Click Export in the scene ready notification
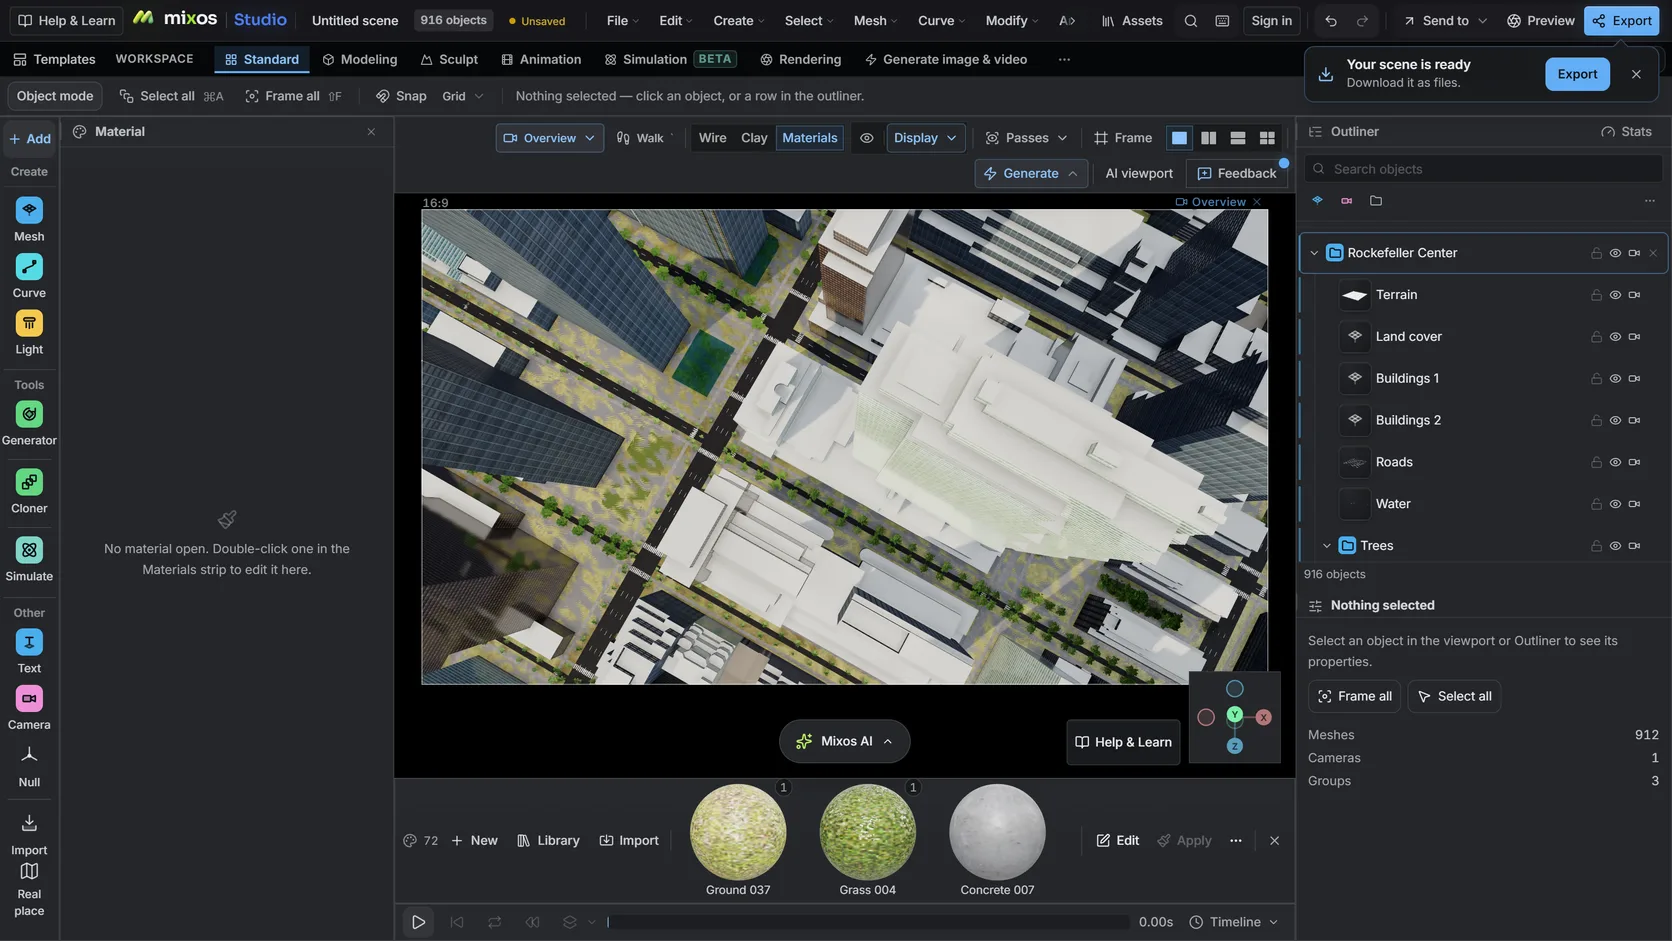The width and height of the screenshot is (1672, 941). click(x=1577, y=74)
